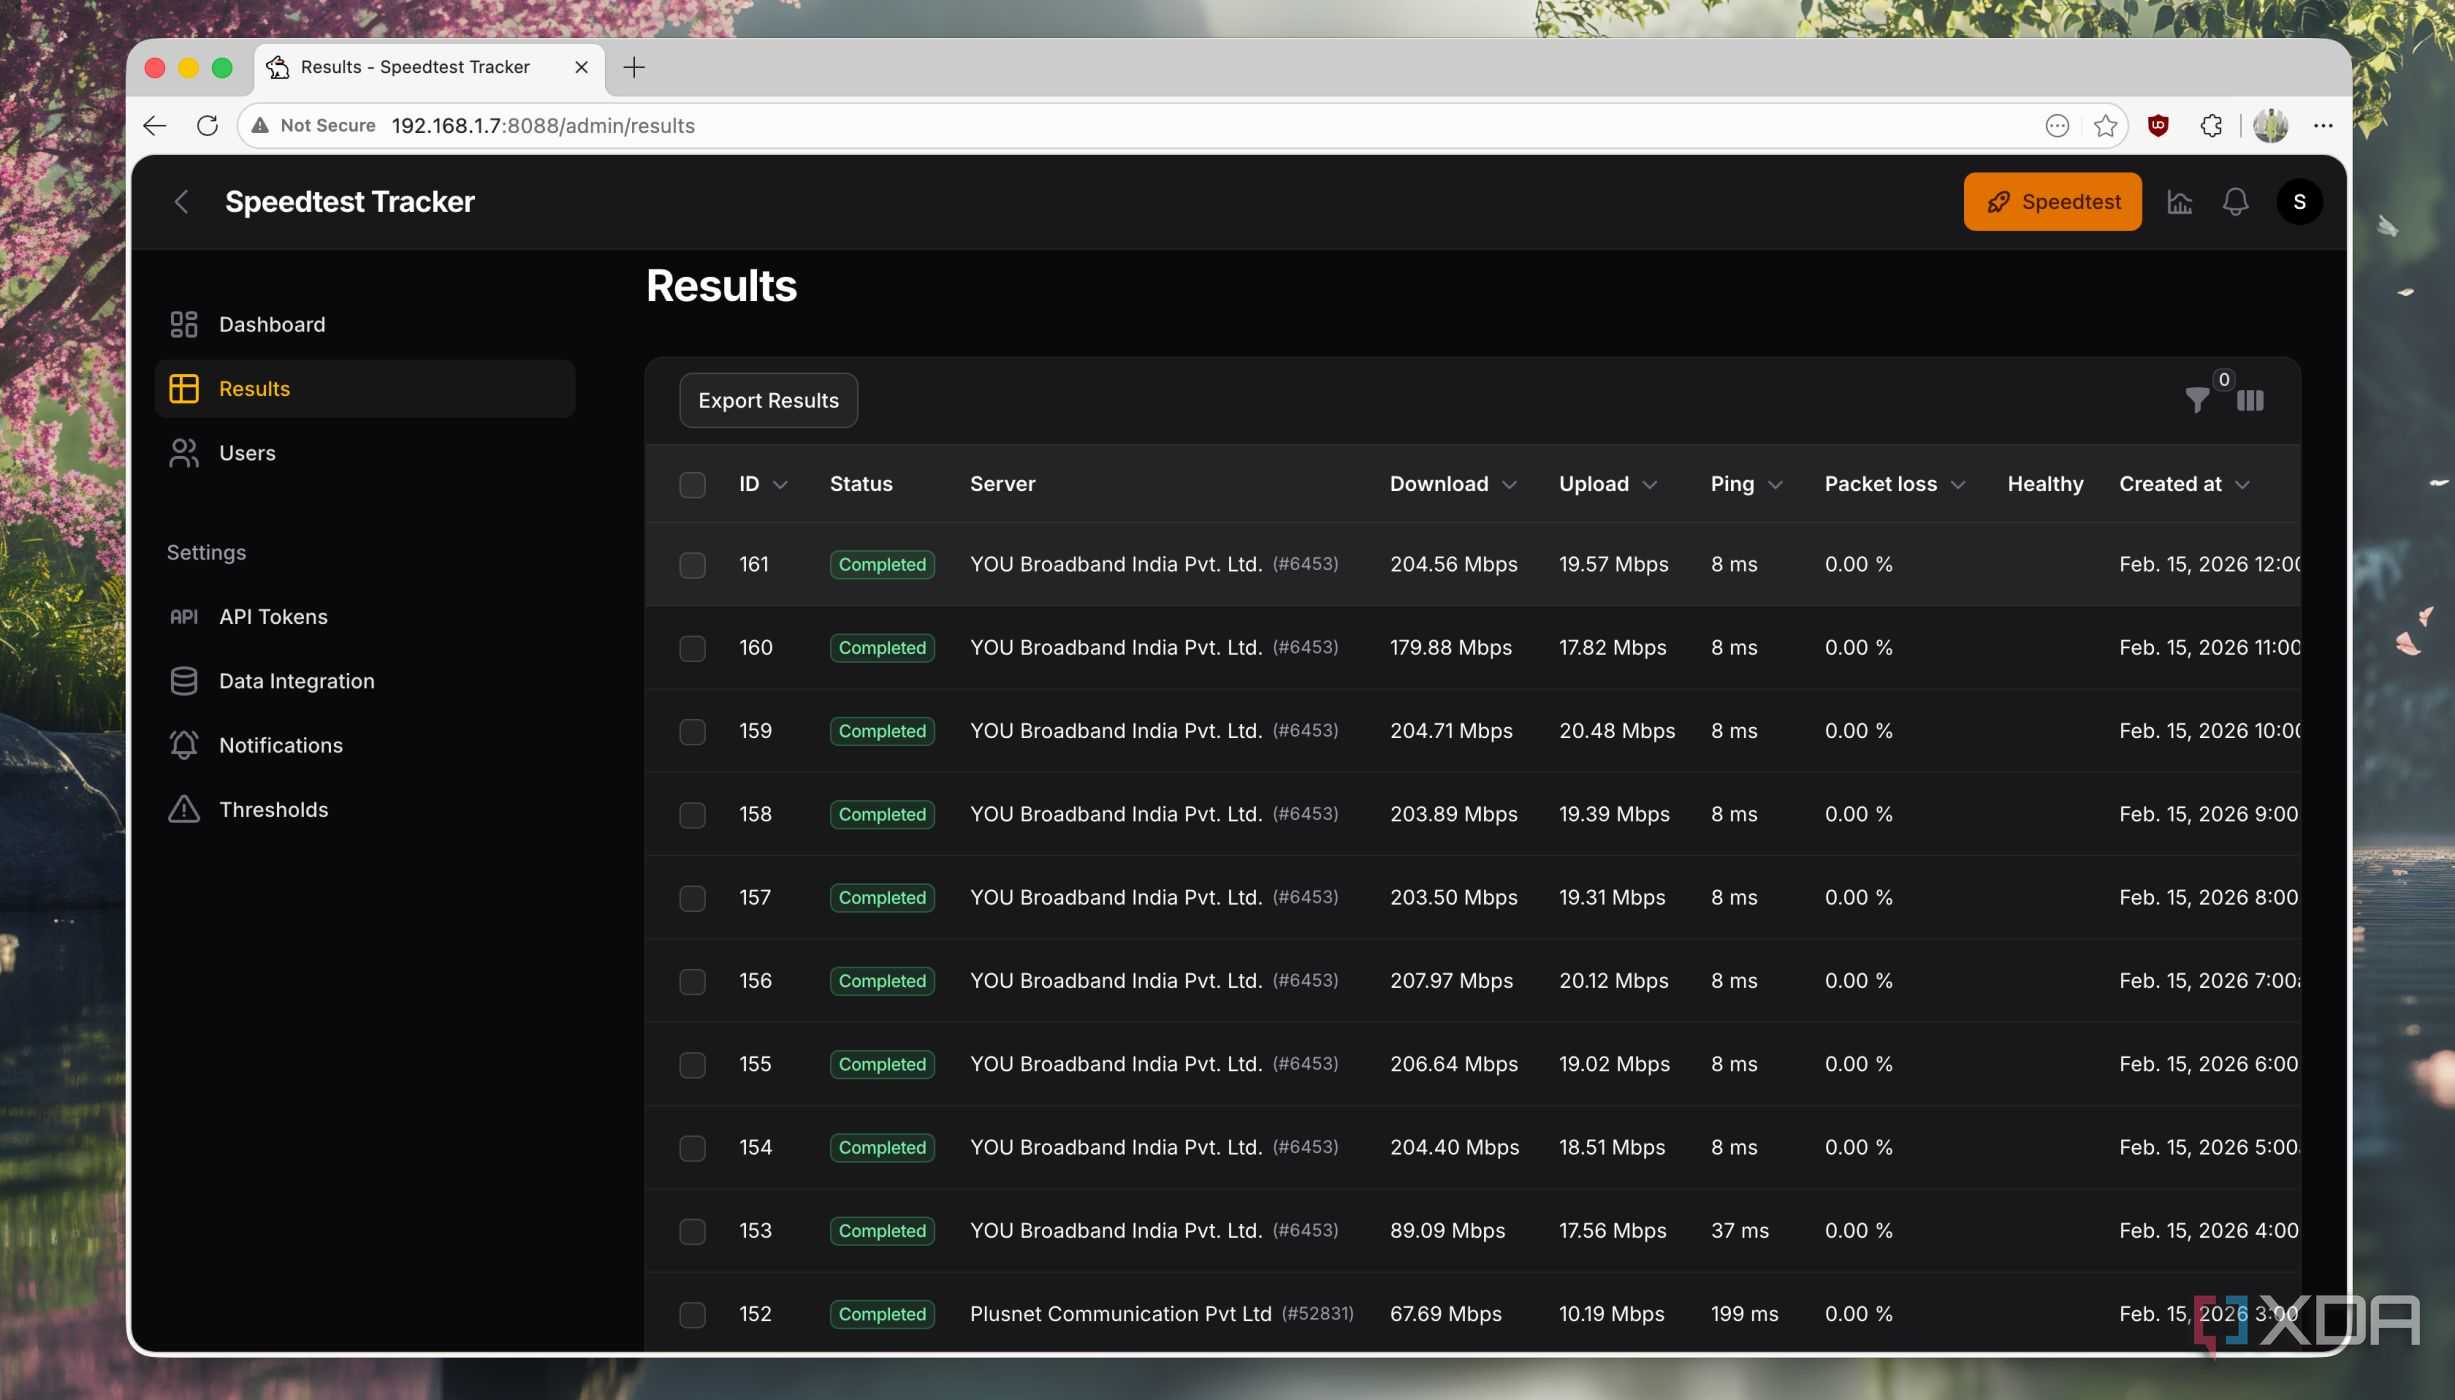The image size is (2455, 1400).
Task: Sort by the Created at column
Action: (x=2185, y=484)
